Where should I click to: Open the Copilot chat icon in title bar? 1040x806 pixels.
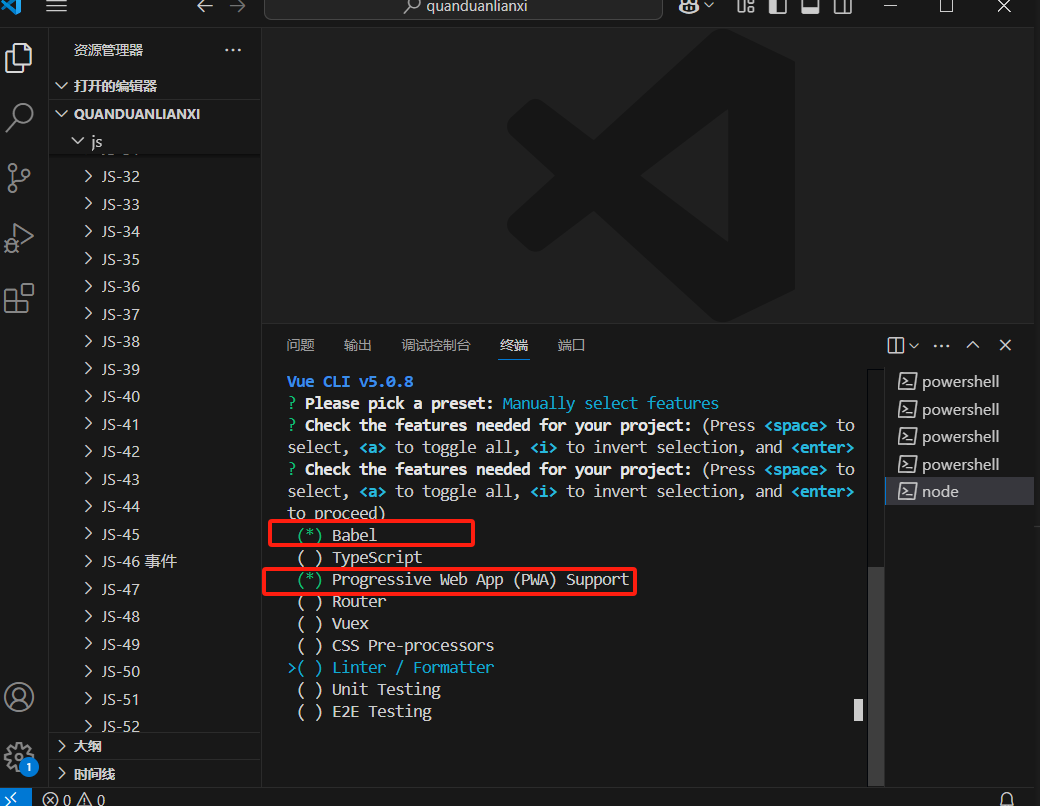689,7
